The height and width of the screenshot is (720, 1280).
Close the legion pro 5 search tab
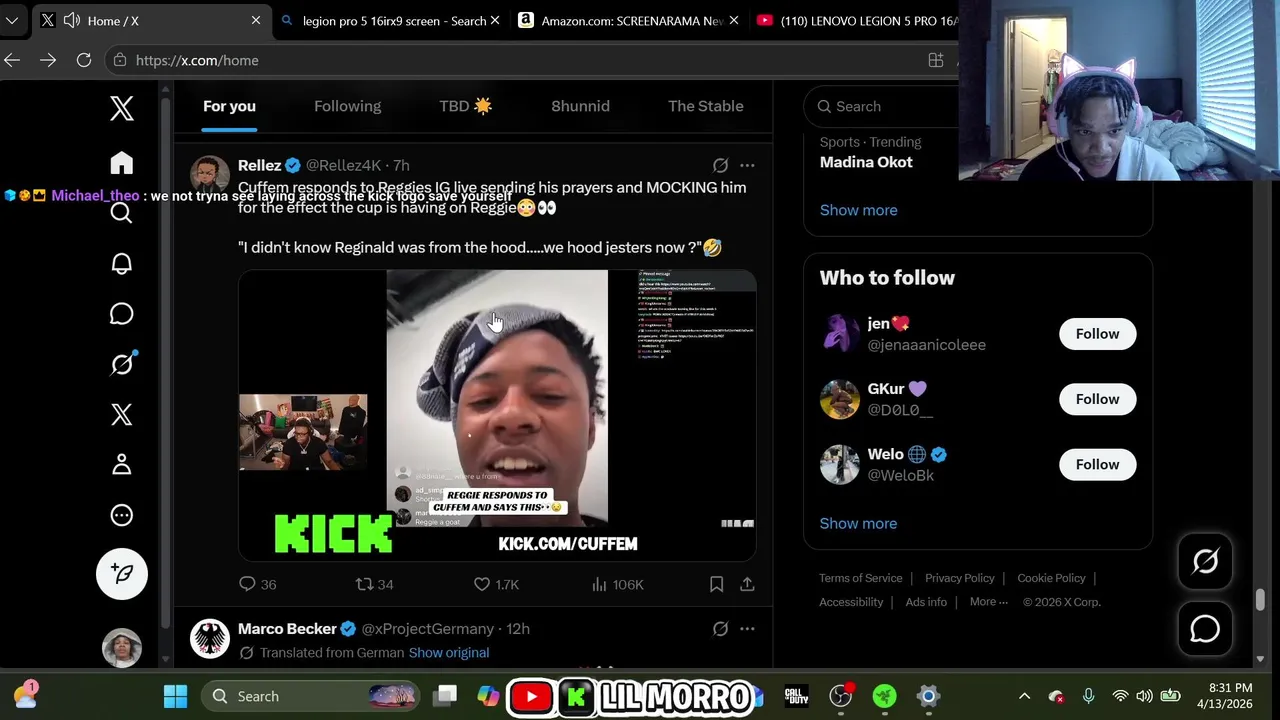coord(495,20)
